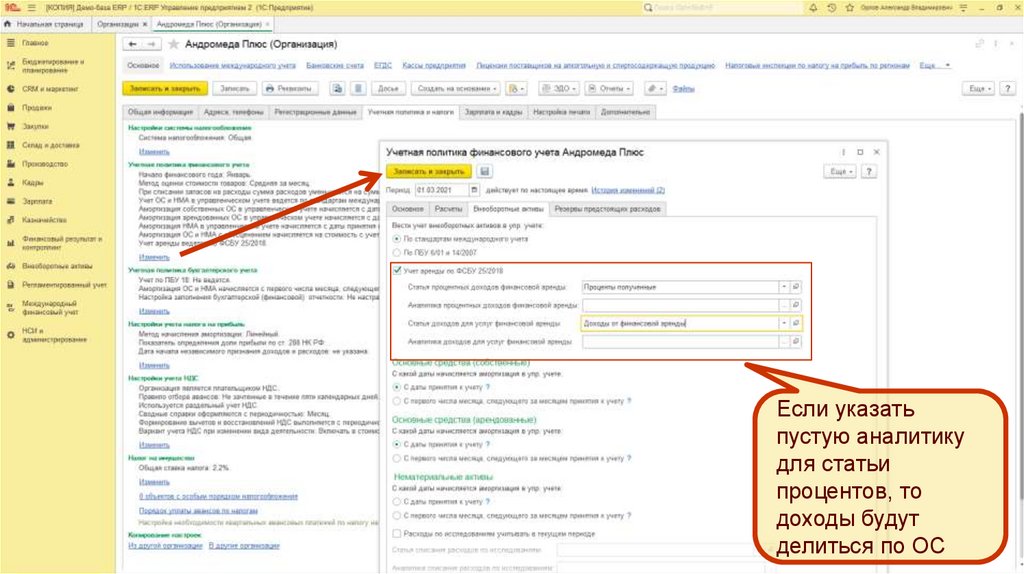Click the star favorite icon near Андромеда Плюс
The image size is (1024, 574).
tap(174, 45)
